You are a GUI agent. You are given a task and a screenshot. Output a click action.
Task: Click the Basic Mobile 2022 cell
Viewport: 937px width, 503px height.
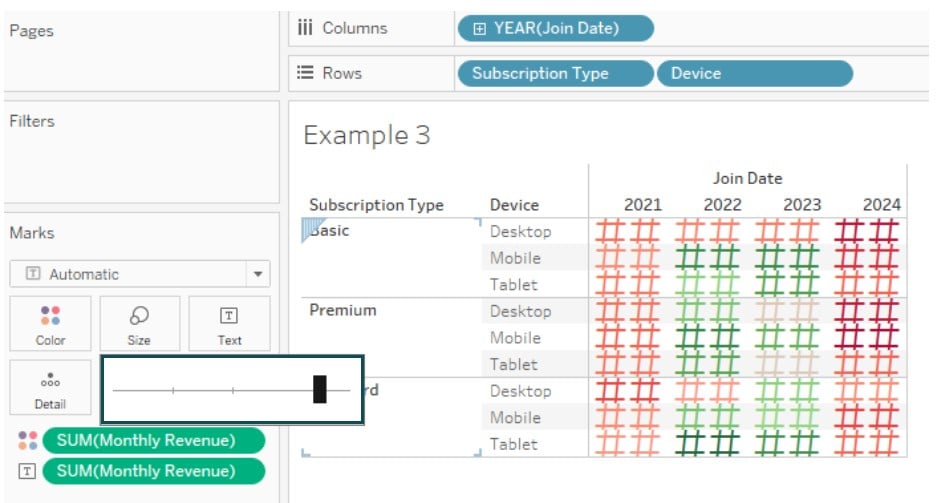pos(708,257)
